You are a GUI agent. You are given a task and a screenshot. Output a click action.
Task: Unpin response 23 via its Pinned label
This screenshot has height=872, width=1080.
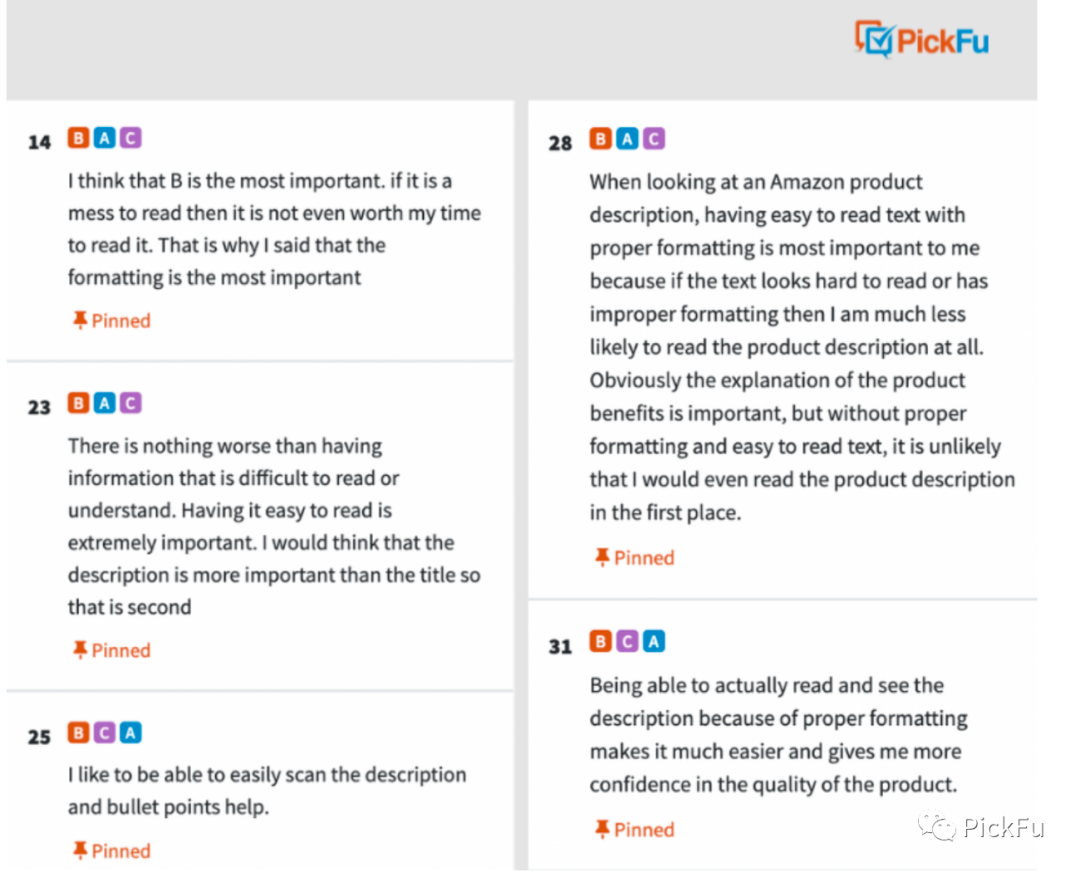[x=112, y=650]
